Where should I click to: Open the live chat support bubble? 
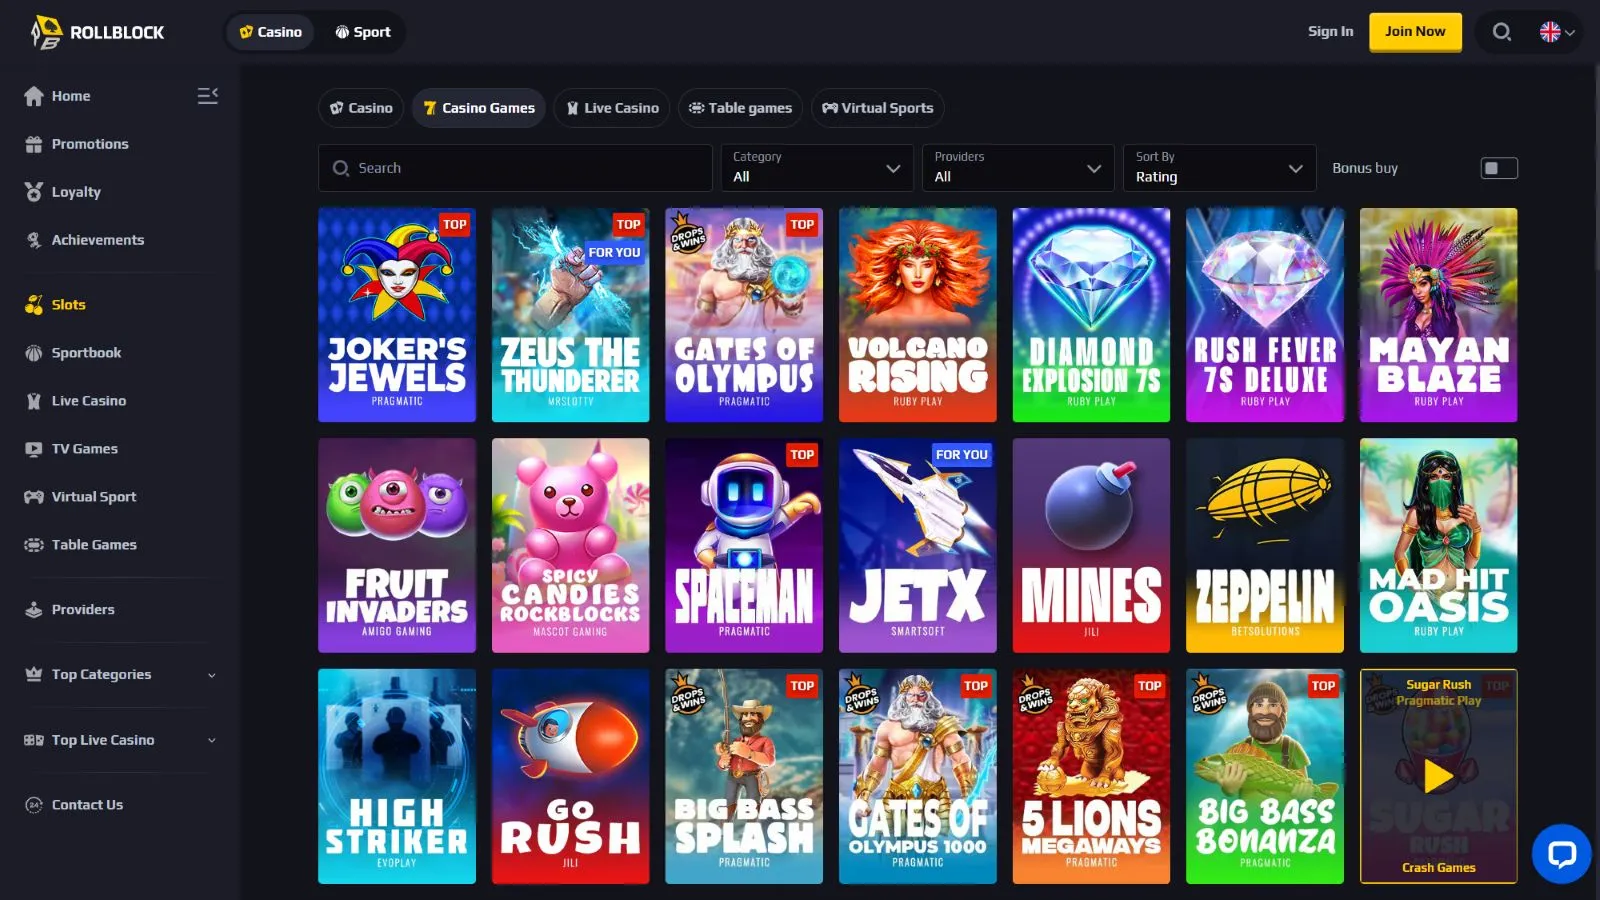point(1561,854)
